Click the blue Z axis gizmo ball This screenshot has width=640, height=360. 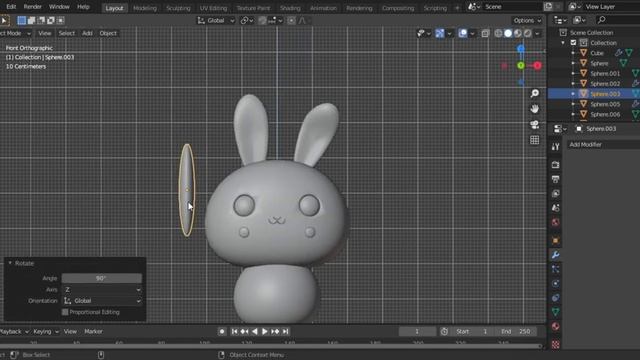pyautogui.click(x=521, y=49)
